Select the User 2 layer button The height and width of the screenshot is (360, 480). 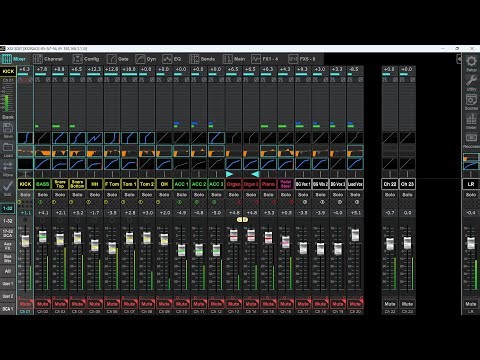(x=8, y=296)
